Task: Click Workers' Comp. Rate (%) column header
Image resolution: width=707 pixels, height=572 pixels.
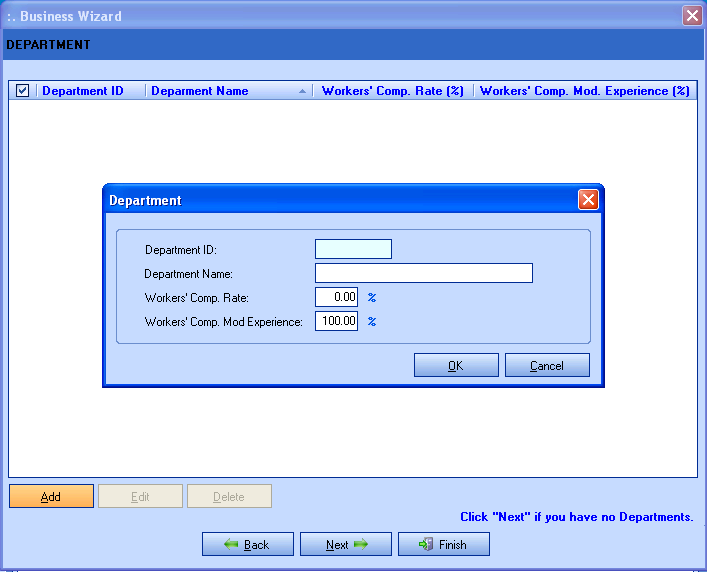Action: [392, 91]
